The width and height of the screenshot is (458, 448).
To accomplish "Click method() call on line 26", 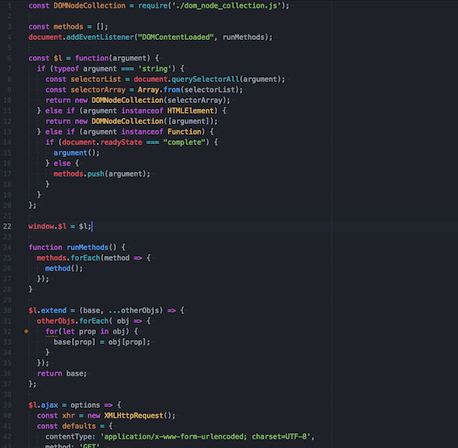I will [62, 268].
